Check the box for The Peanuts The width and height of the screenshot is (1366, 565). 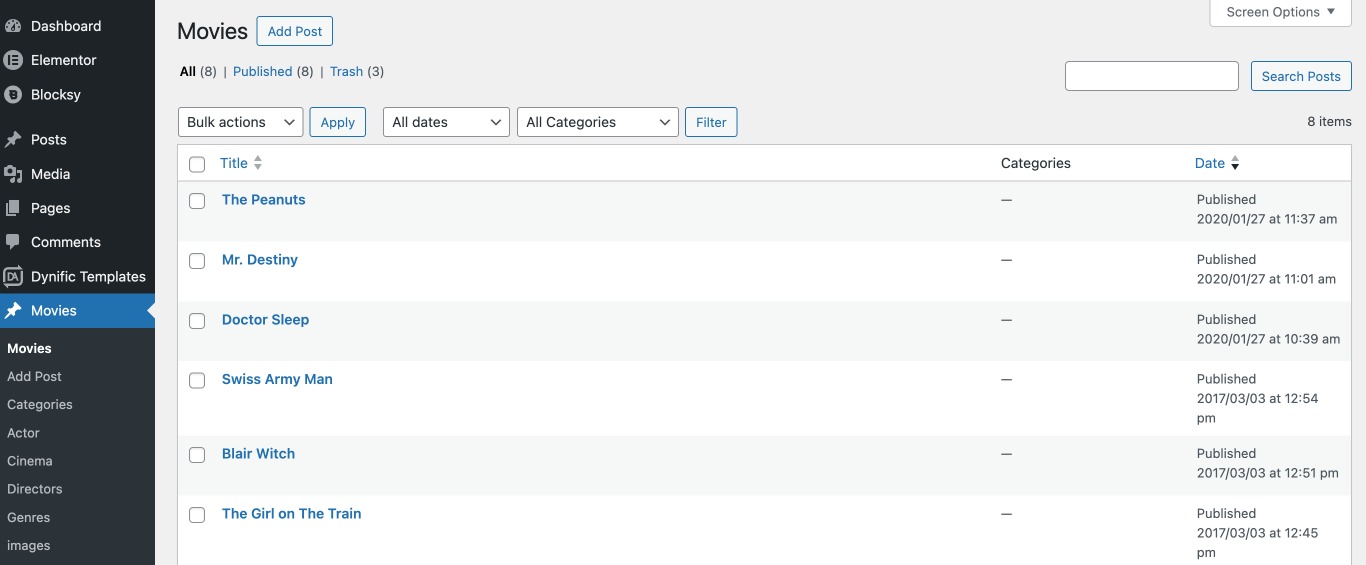(197, 201)
